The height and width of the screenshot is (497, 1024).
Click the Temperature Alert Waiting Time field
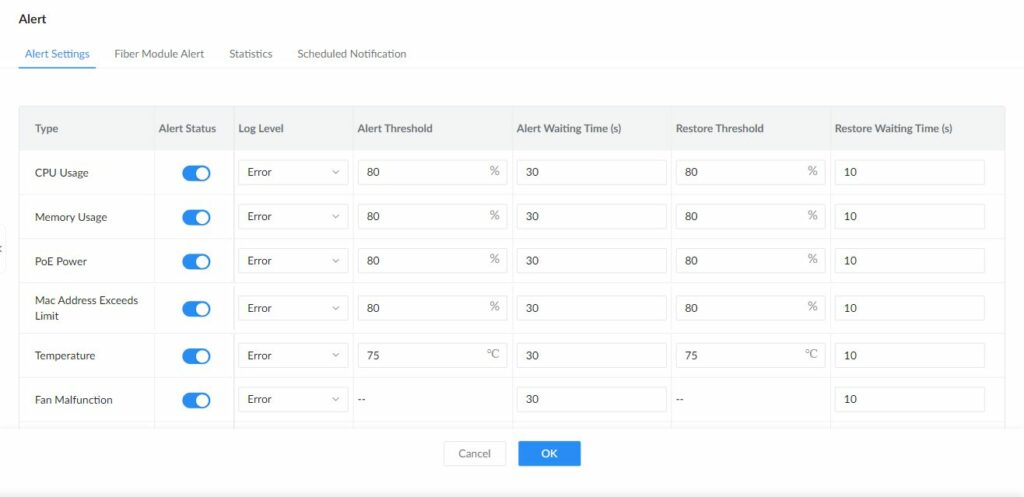(x=592, y=355)
